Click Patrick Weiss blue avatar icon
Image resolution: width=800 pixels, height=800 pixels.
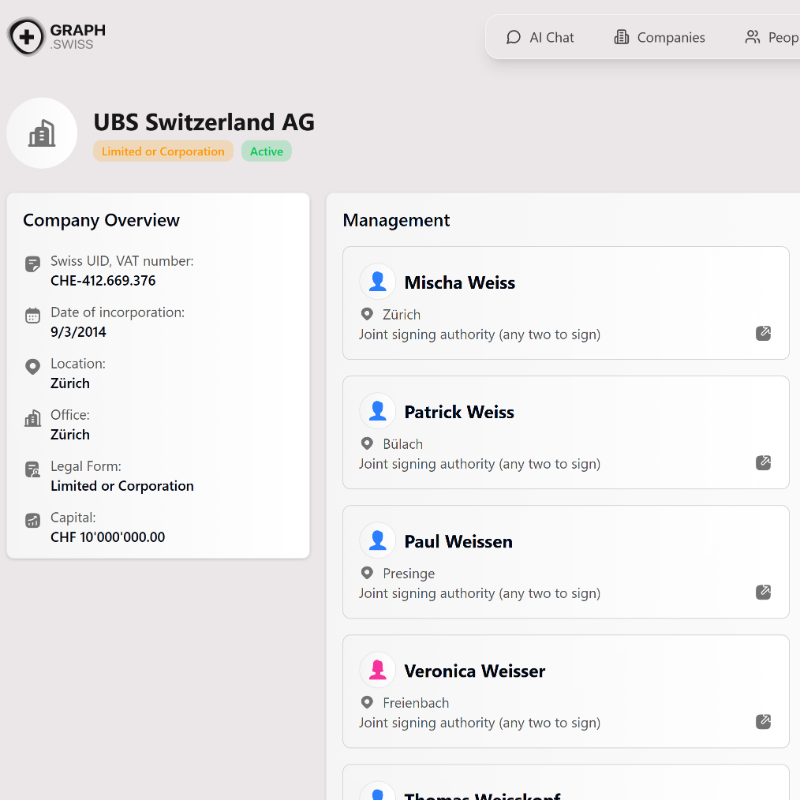point(378,411)
